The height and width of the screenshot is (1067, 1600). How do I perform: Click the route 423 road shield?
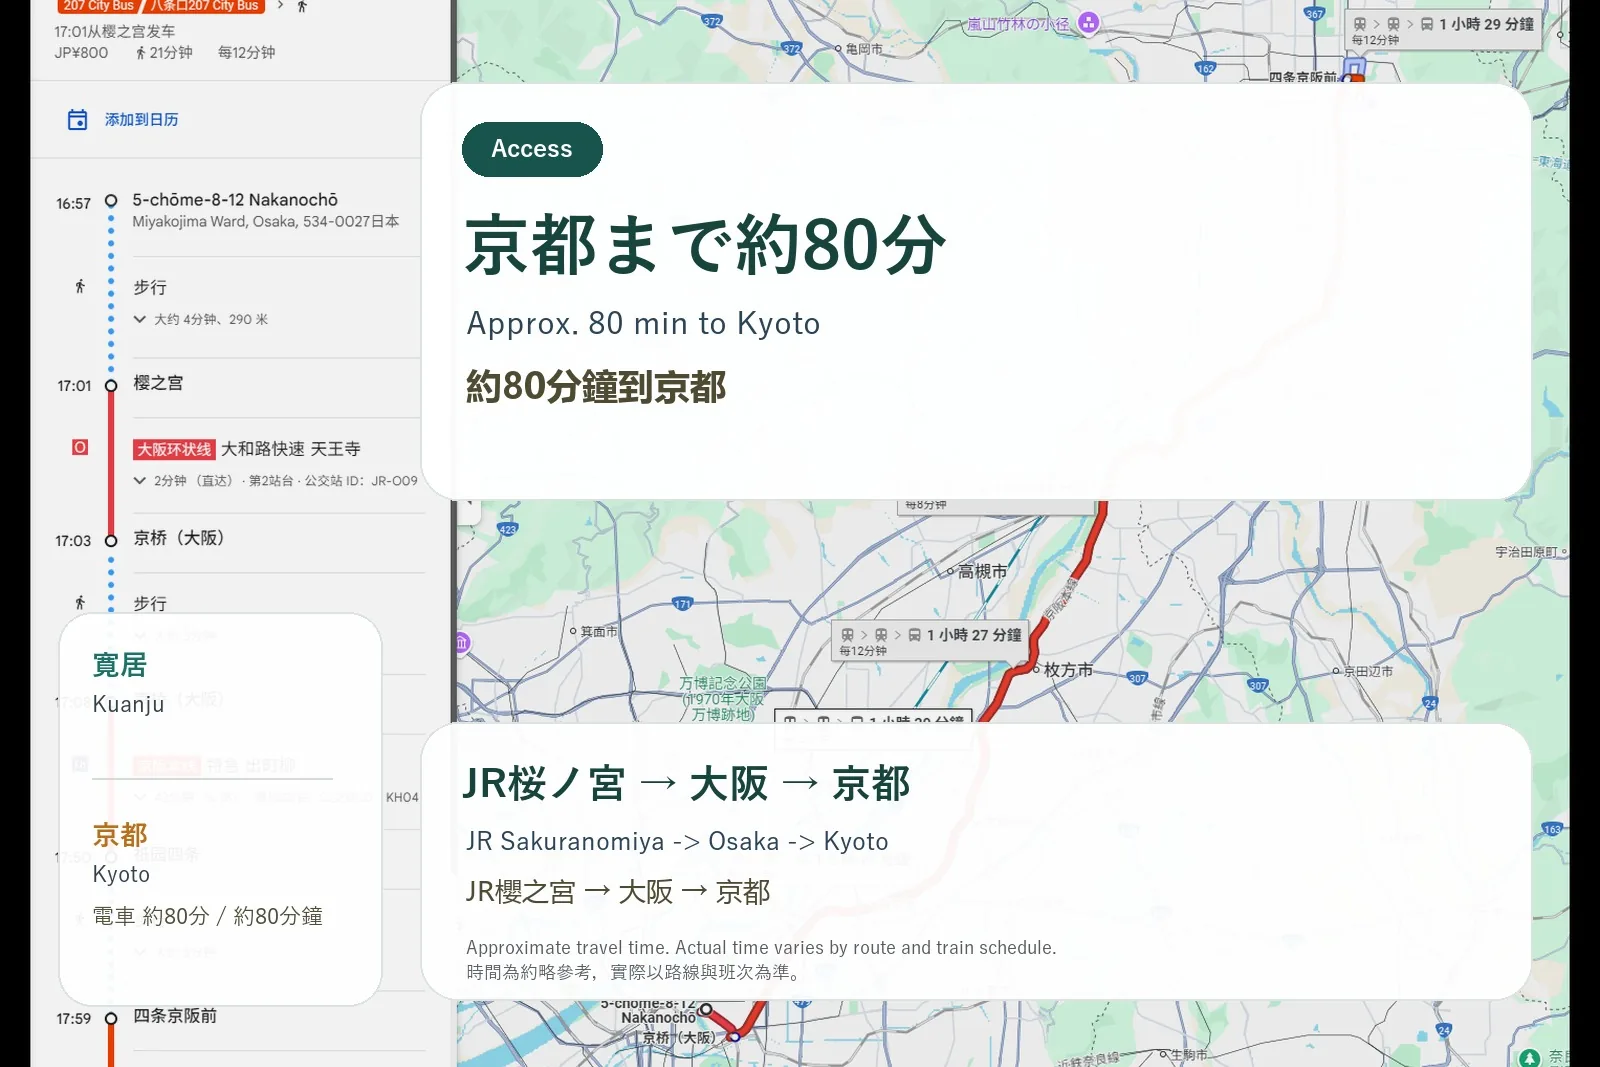(x=508, y=529)
